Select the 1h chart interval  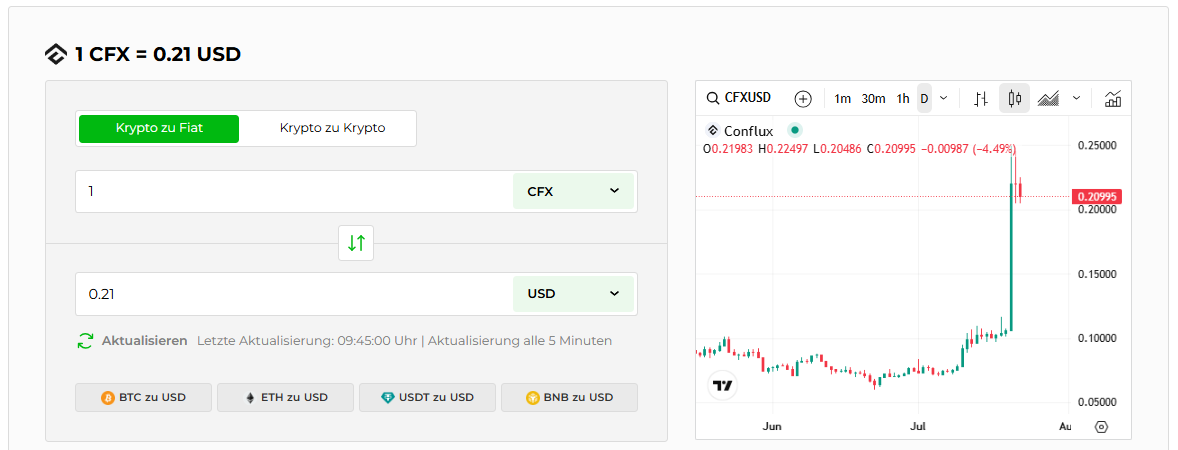tap(903, 98)
